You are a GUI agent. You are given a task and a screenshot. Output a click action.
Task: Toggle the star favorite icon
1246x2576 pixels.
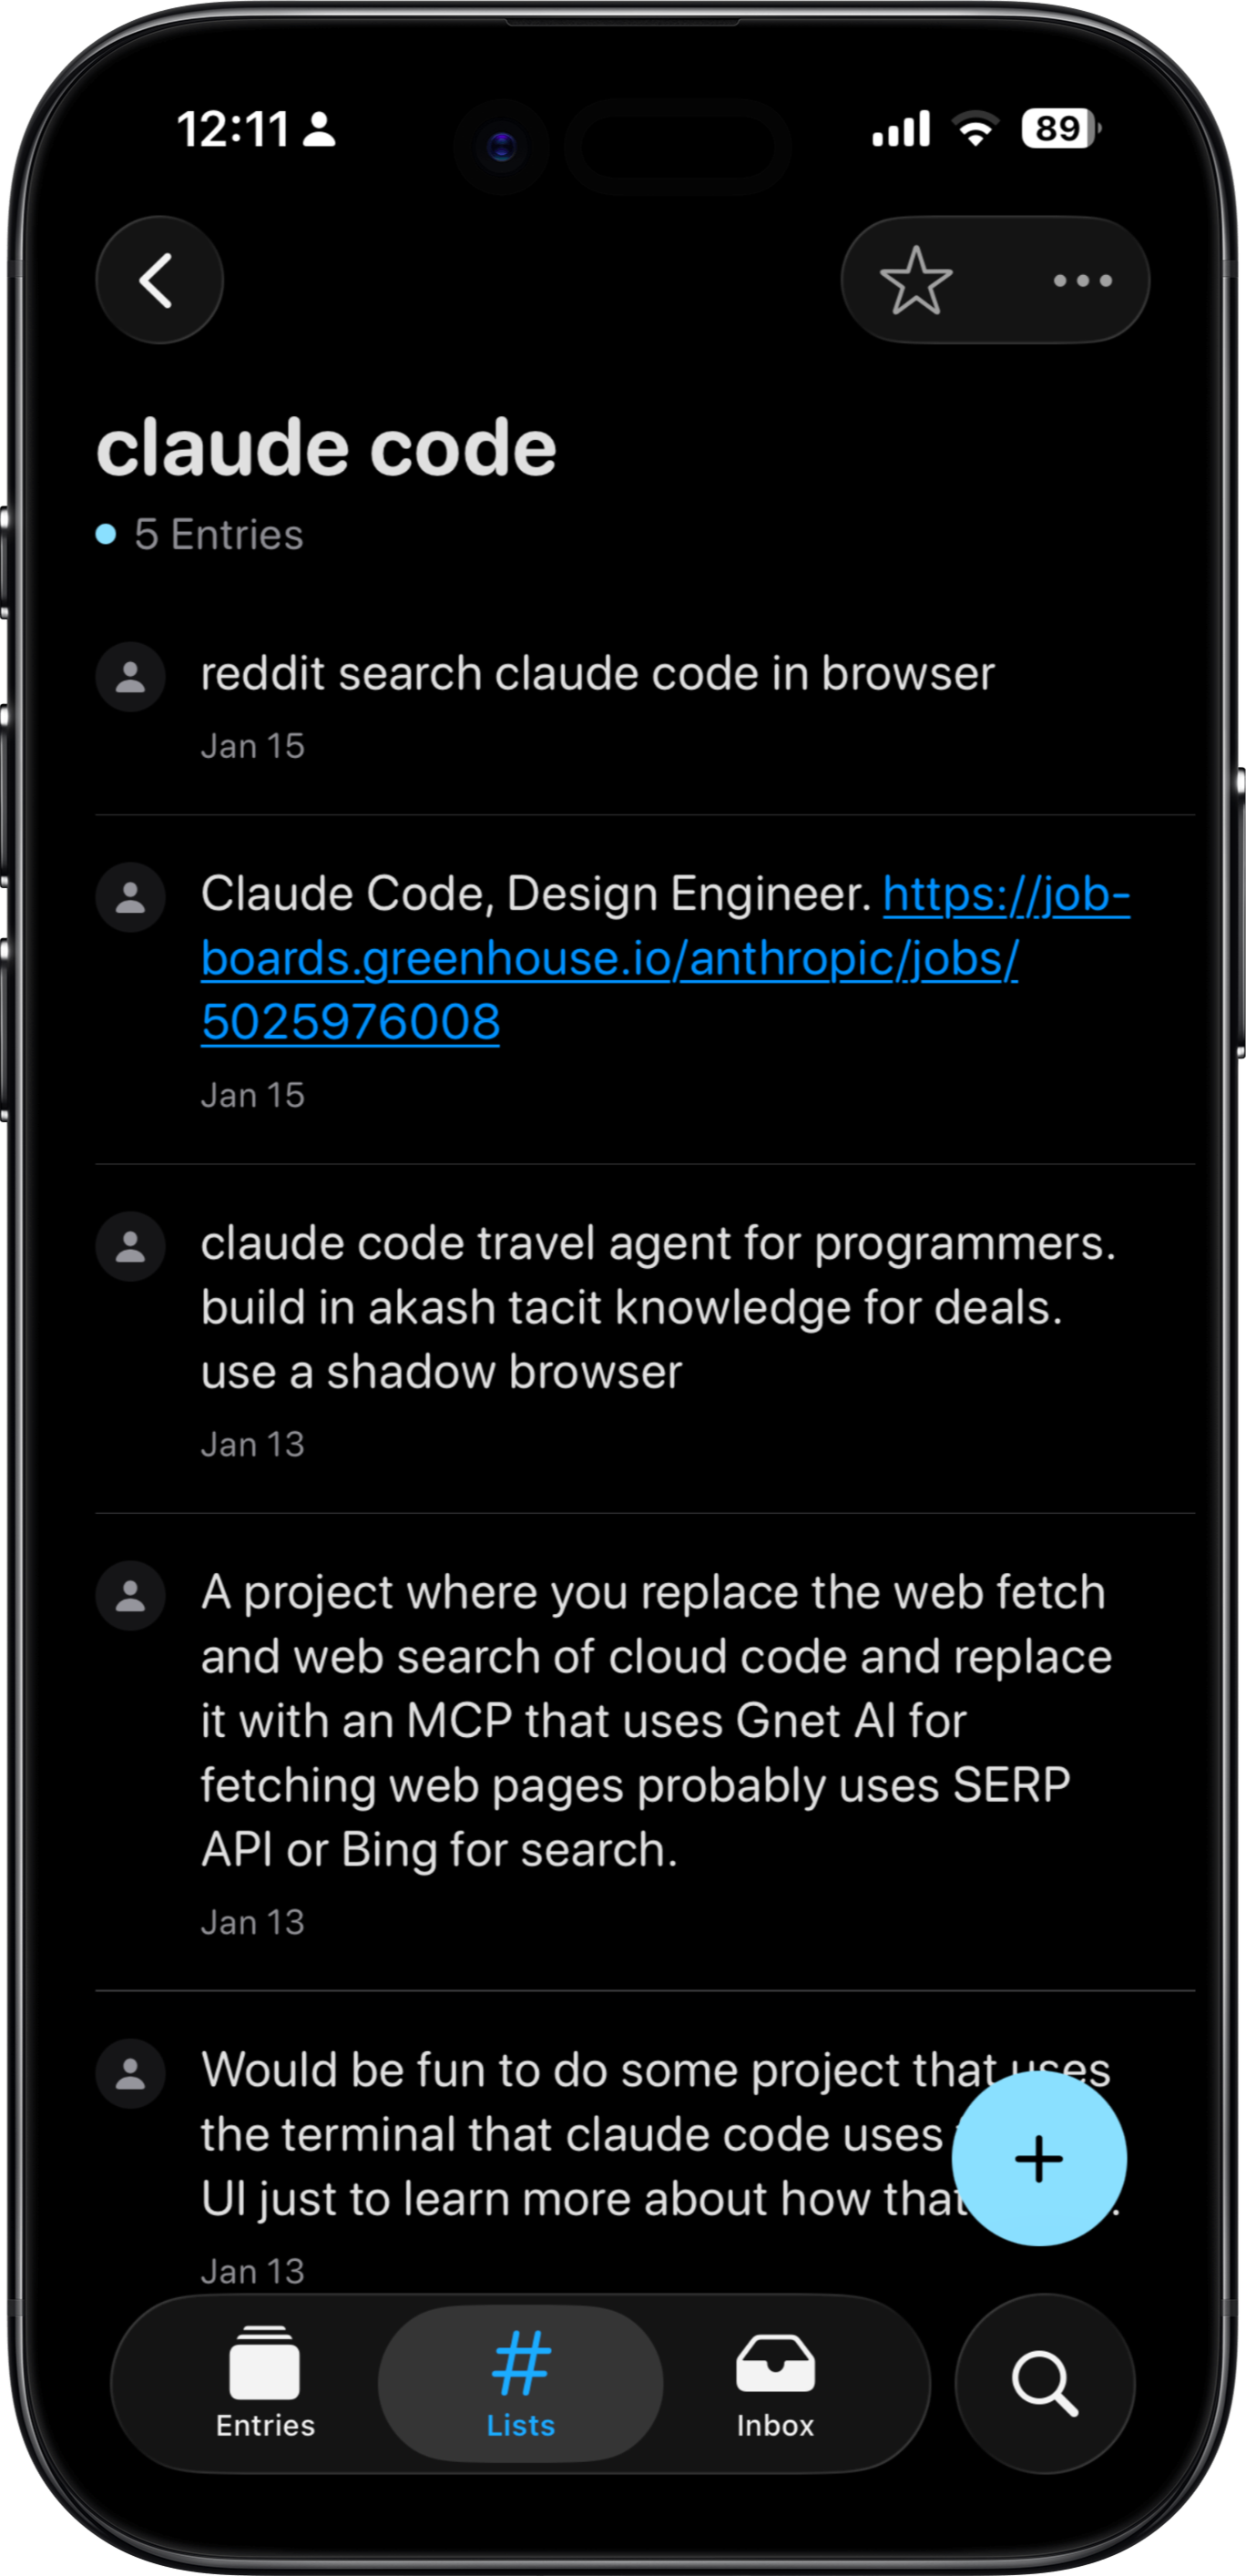tap(915, 281)
